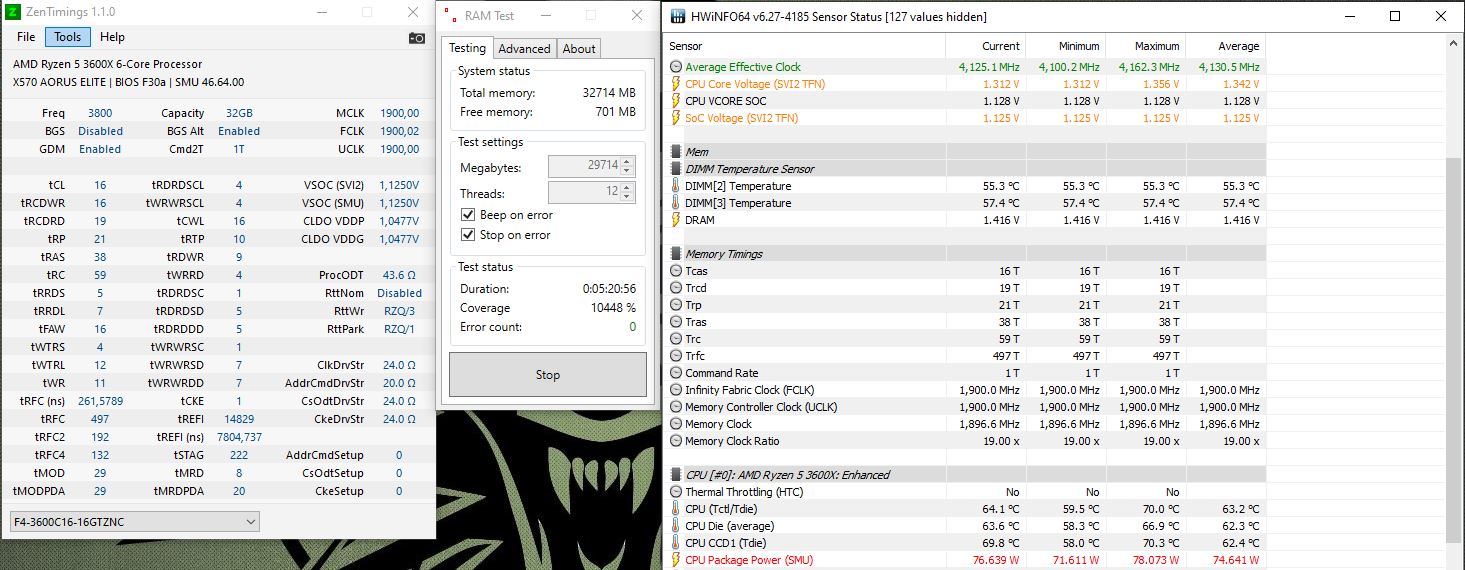Click the Freq value 3800 in ZenTimings
The height and width of the screenshot is (570, 1465).
100,113
